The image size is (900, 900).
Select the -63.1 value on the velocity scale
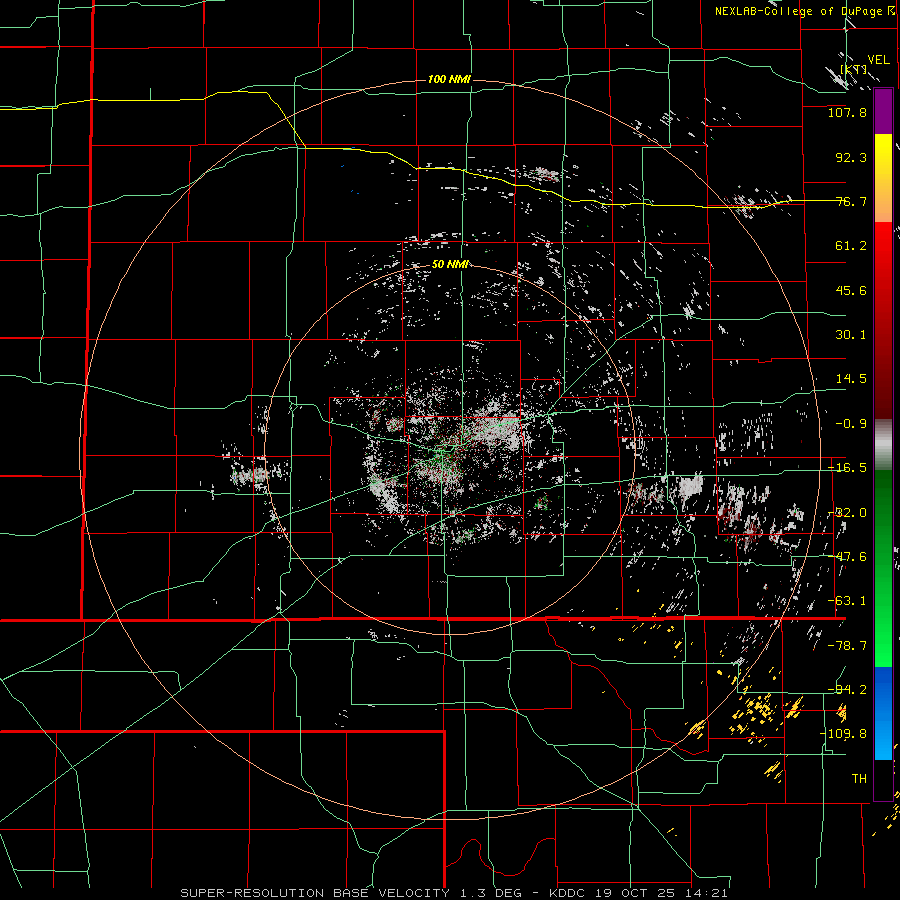847,601
